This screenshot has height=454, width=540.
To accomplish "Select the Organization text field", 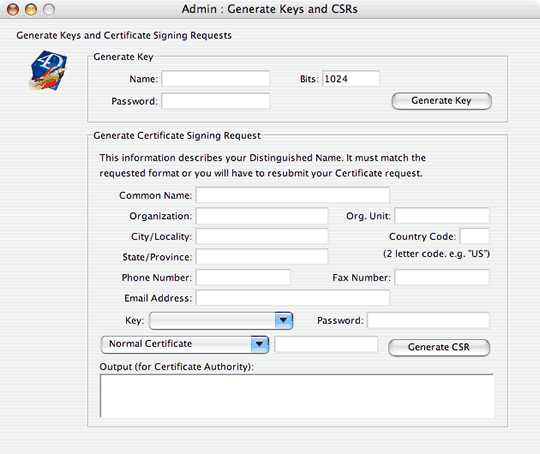I will pos(262,216).
